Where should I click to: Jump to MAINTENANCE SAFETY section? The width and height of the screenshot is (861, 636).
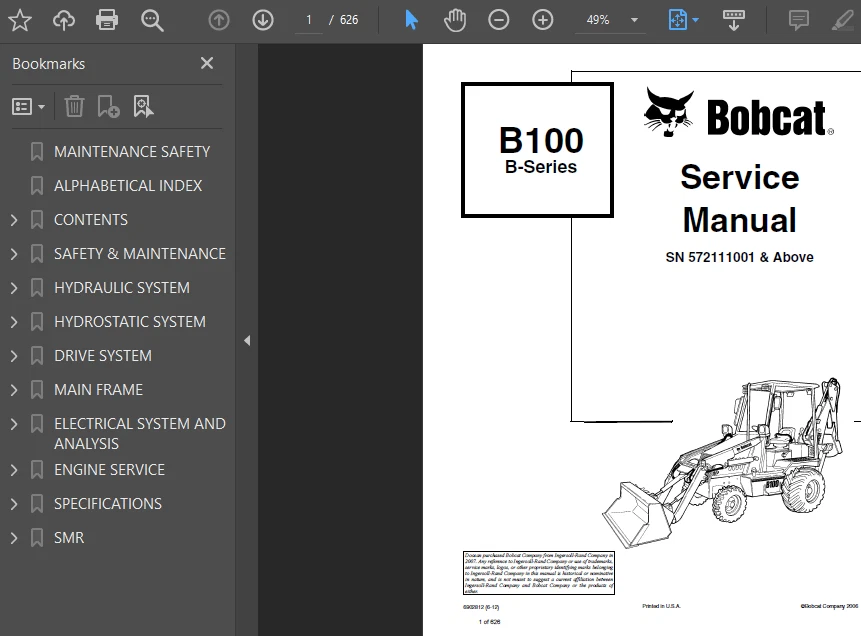131,151
